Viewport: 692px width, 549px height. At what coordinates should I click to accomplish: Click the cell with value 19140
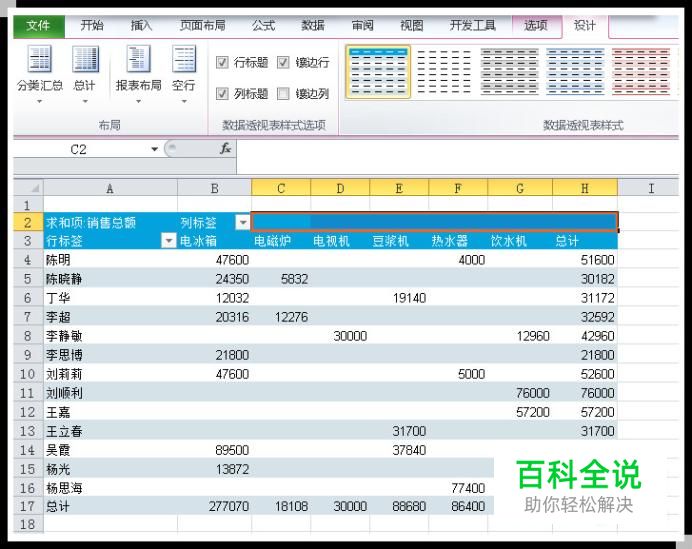[x=399, y=298]
